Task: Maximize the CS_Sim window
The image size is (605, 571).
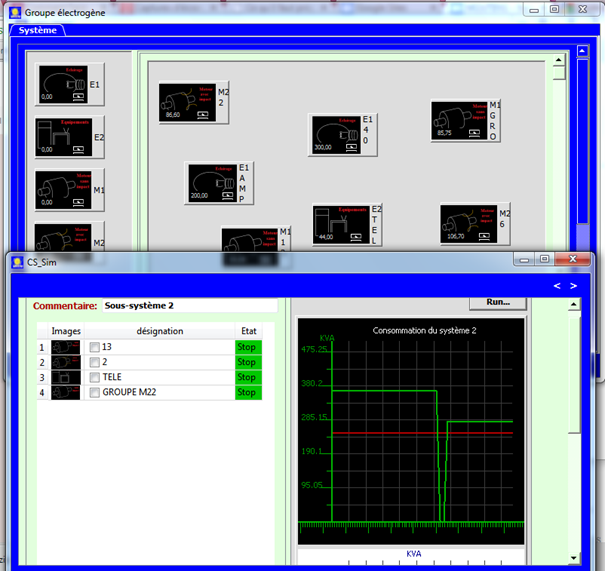Action: pos(544,259)
